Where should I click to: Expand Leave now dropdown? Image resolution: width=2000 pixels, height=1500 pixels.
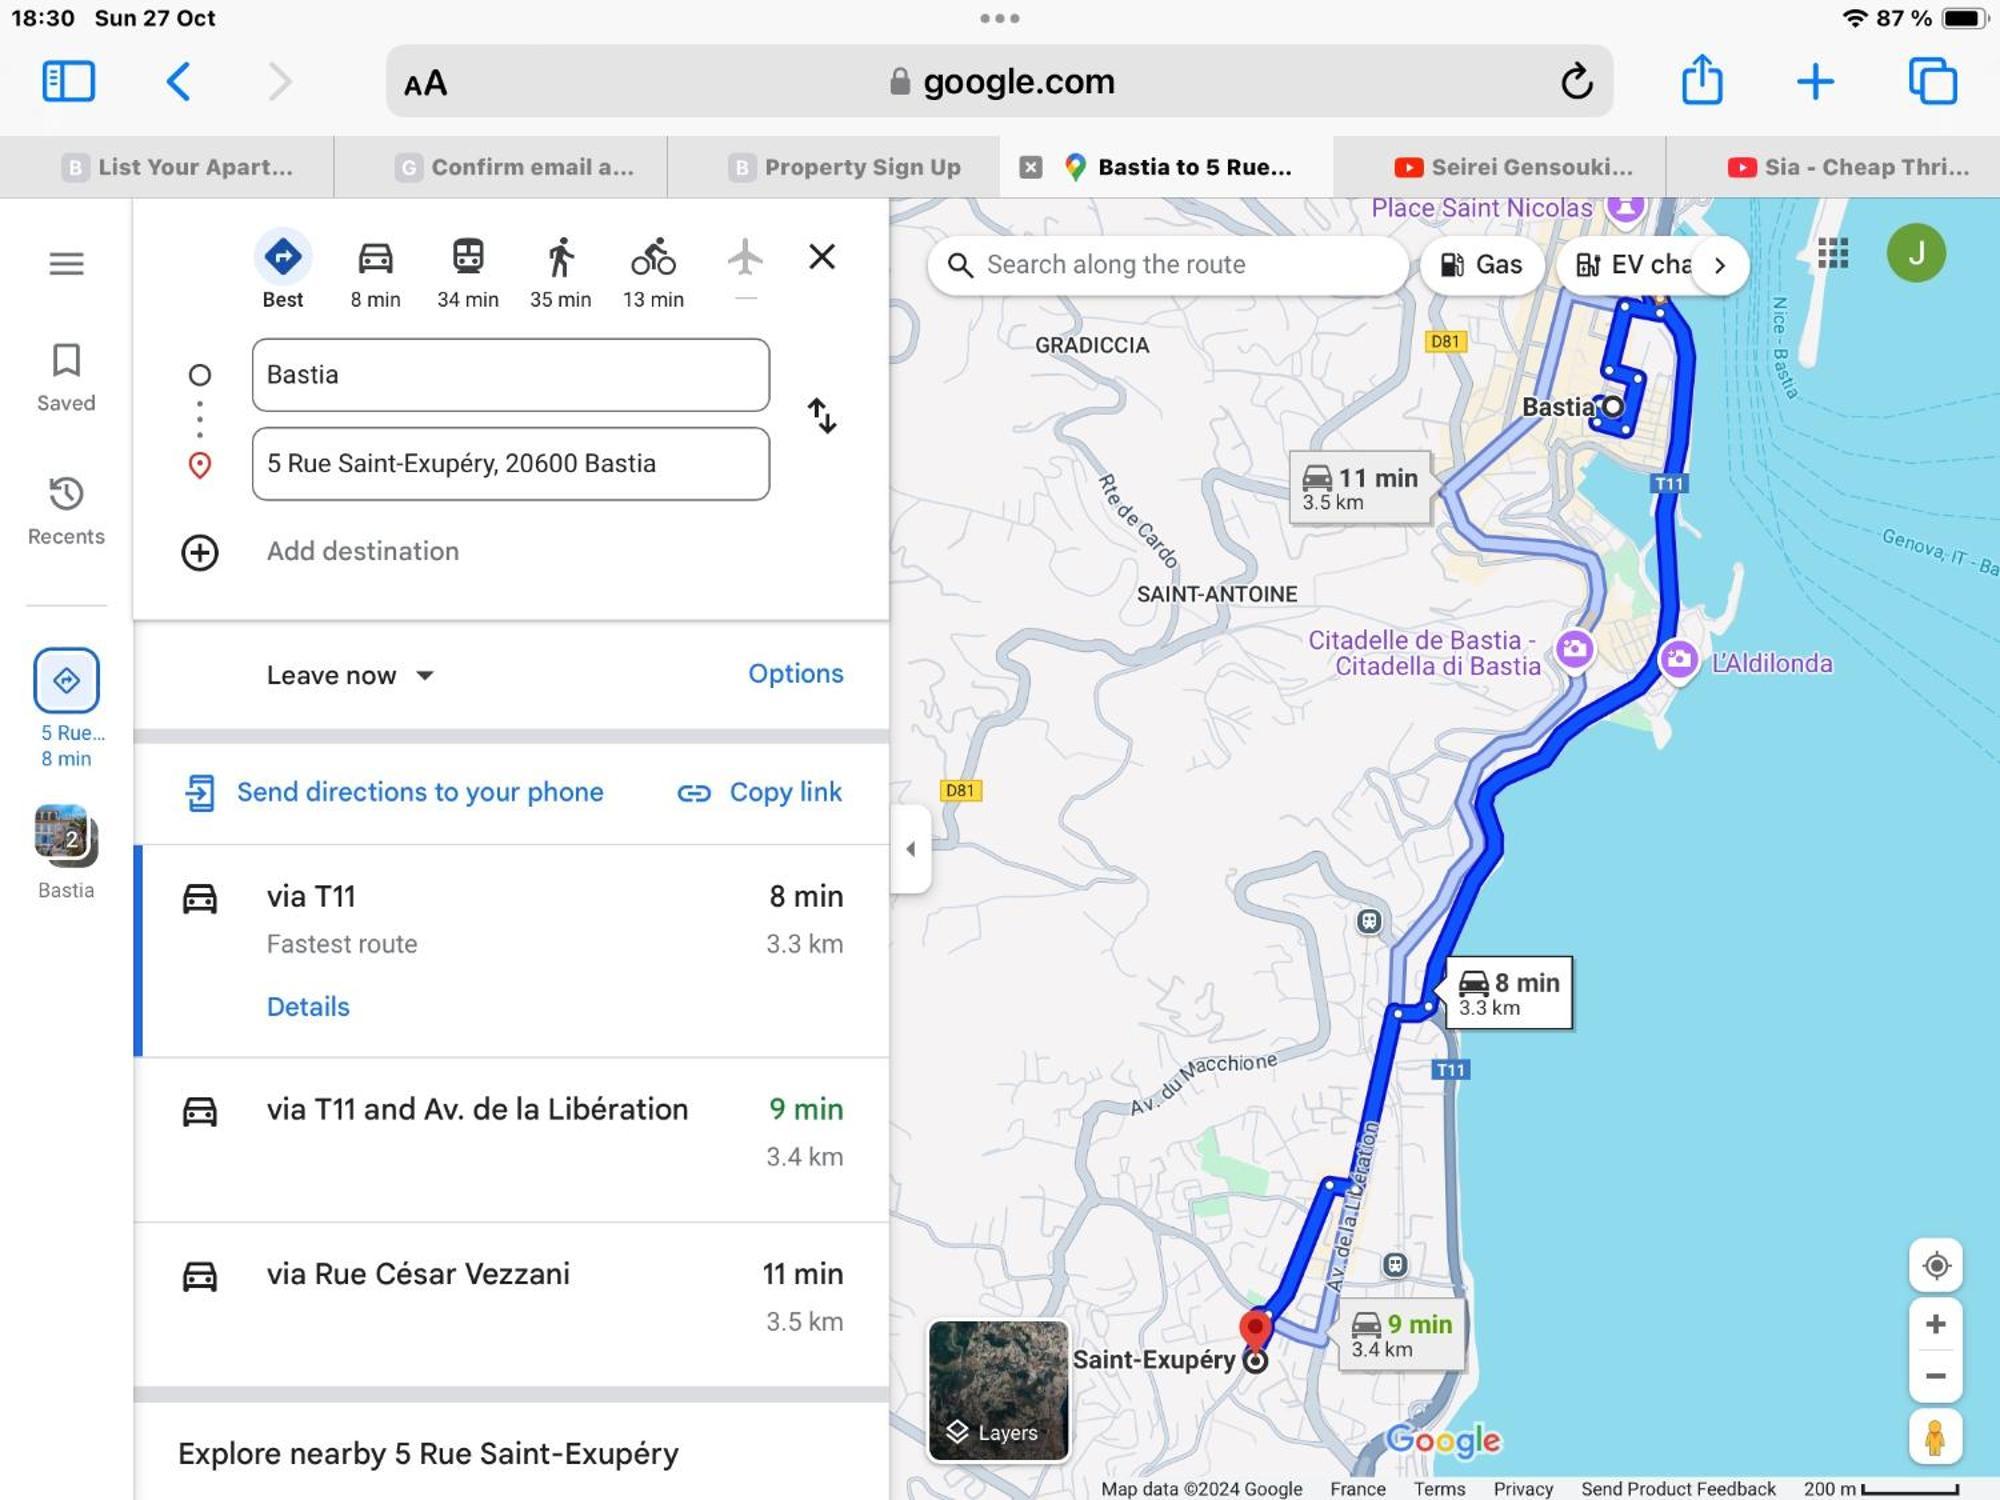(350, 675)
